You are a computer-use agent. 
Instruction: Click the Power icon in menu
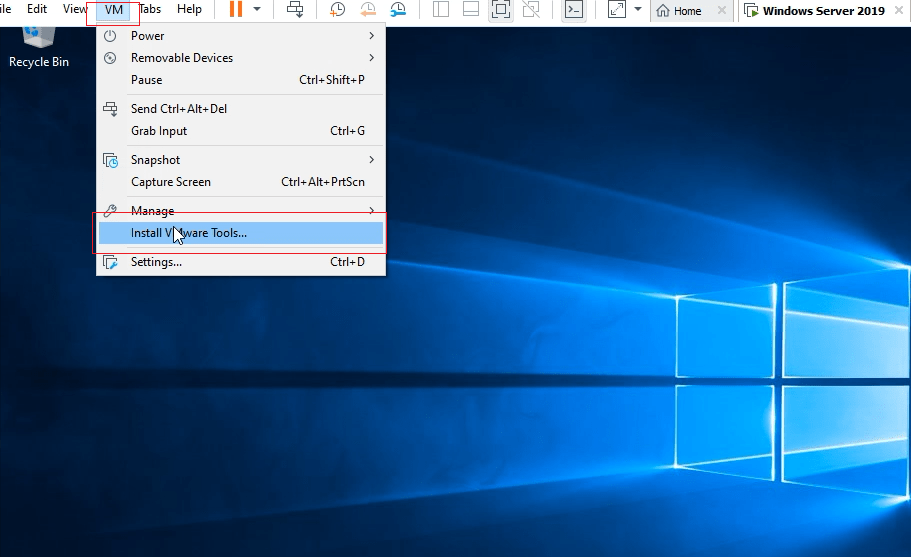pyautogui.click(x=110, y=36)
